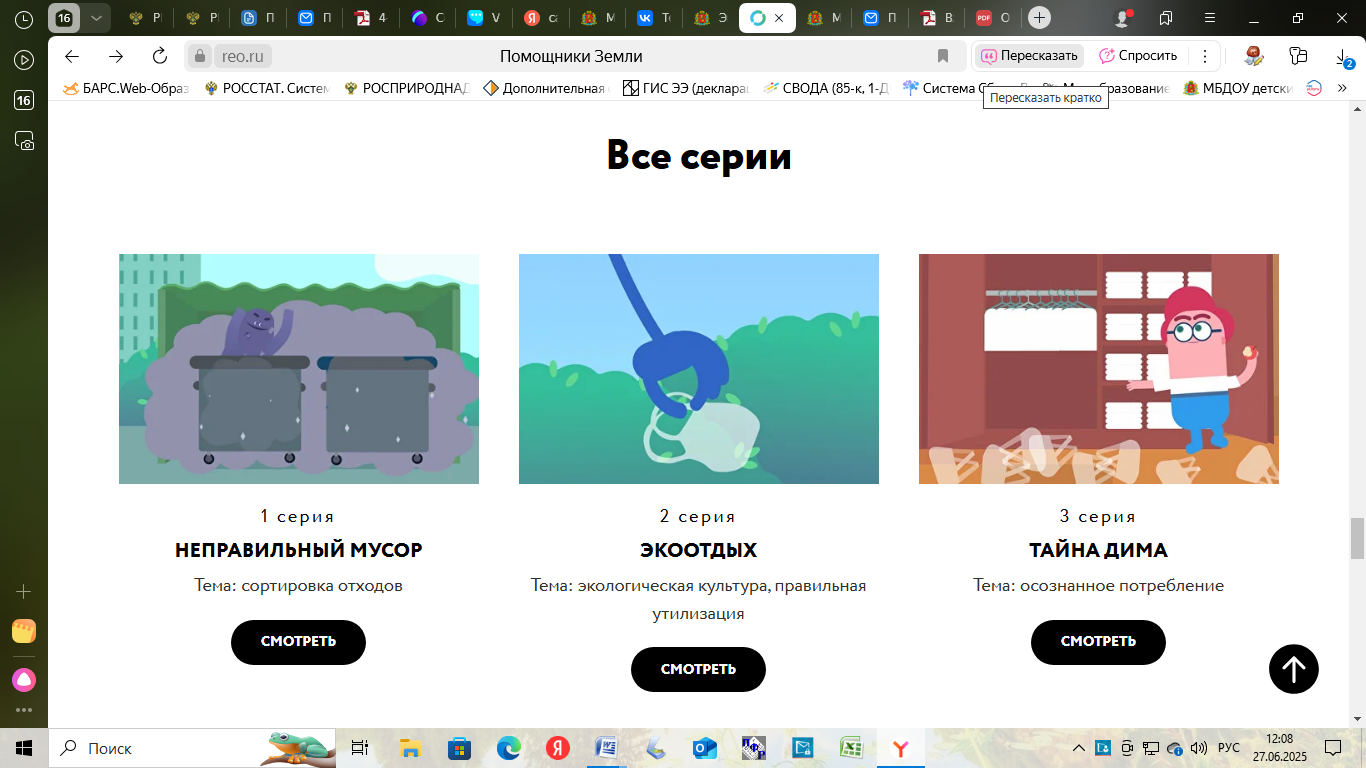Open Microsoft Edge from the taskbar
The height and width of the screenshot is (768, 1366).
(x=509, y=748)
